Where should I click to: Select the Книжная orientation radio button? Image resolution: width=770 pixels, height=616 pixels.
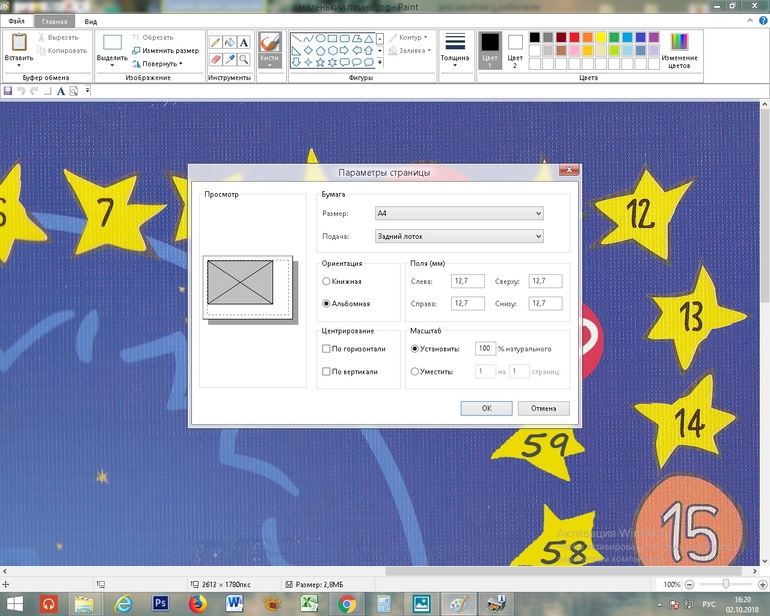tap(326, 282)
